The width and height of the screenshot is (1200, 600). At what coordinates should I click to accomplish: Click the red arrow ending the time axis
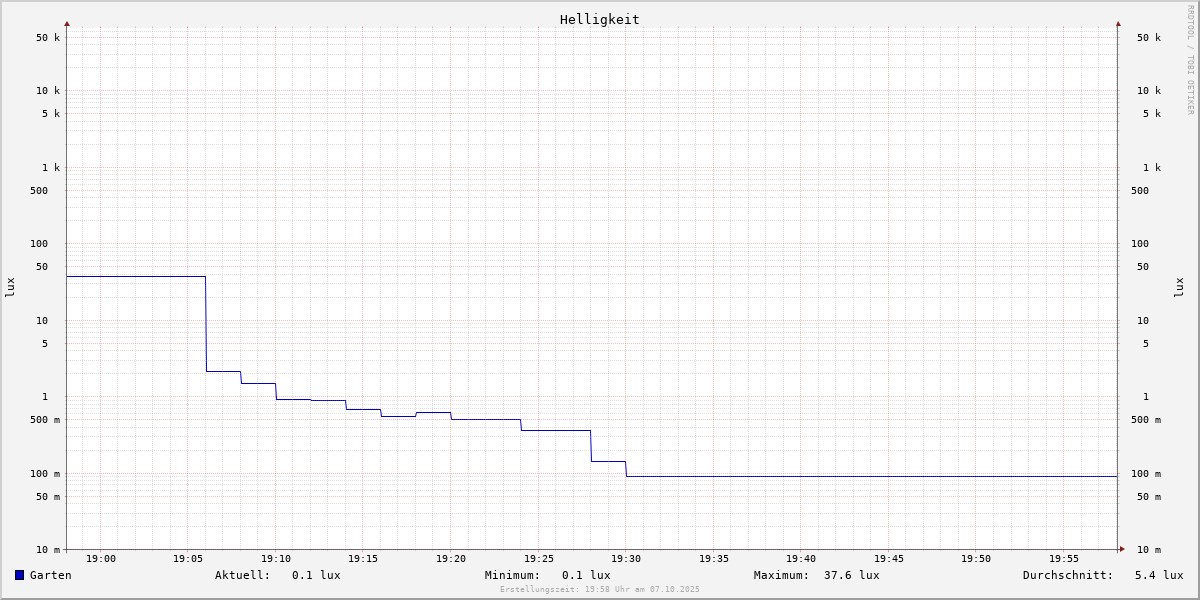(x=1122, y=549)
